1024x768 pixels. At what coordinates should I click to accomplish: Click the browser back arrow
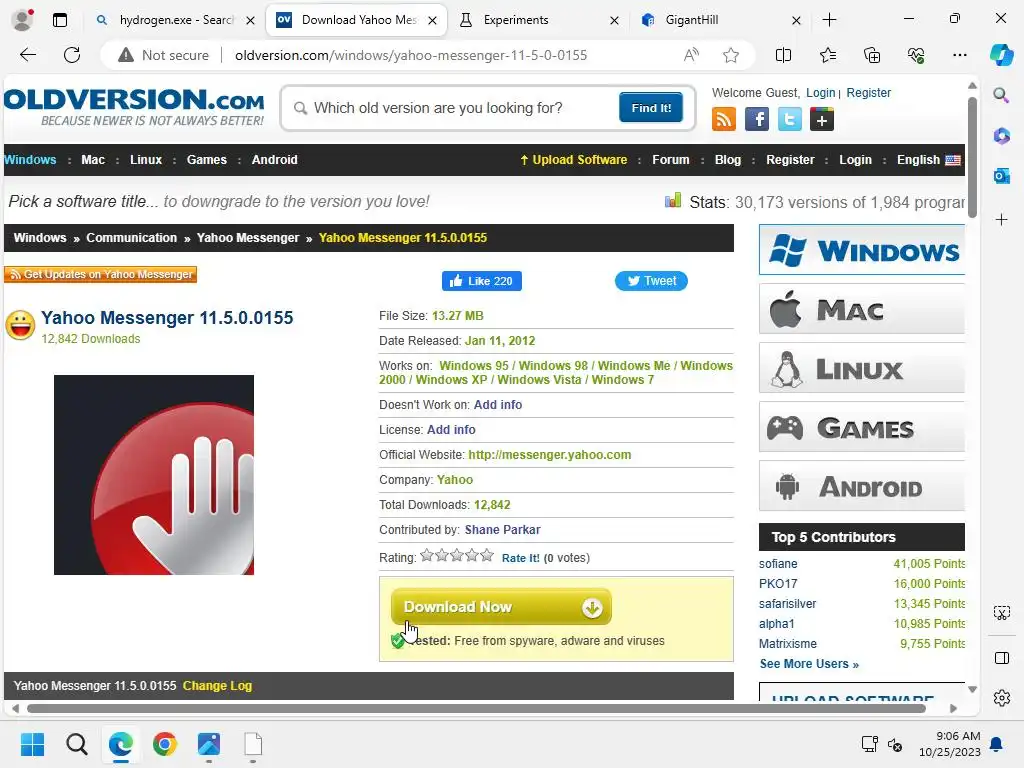click(x=28, y=55)
